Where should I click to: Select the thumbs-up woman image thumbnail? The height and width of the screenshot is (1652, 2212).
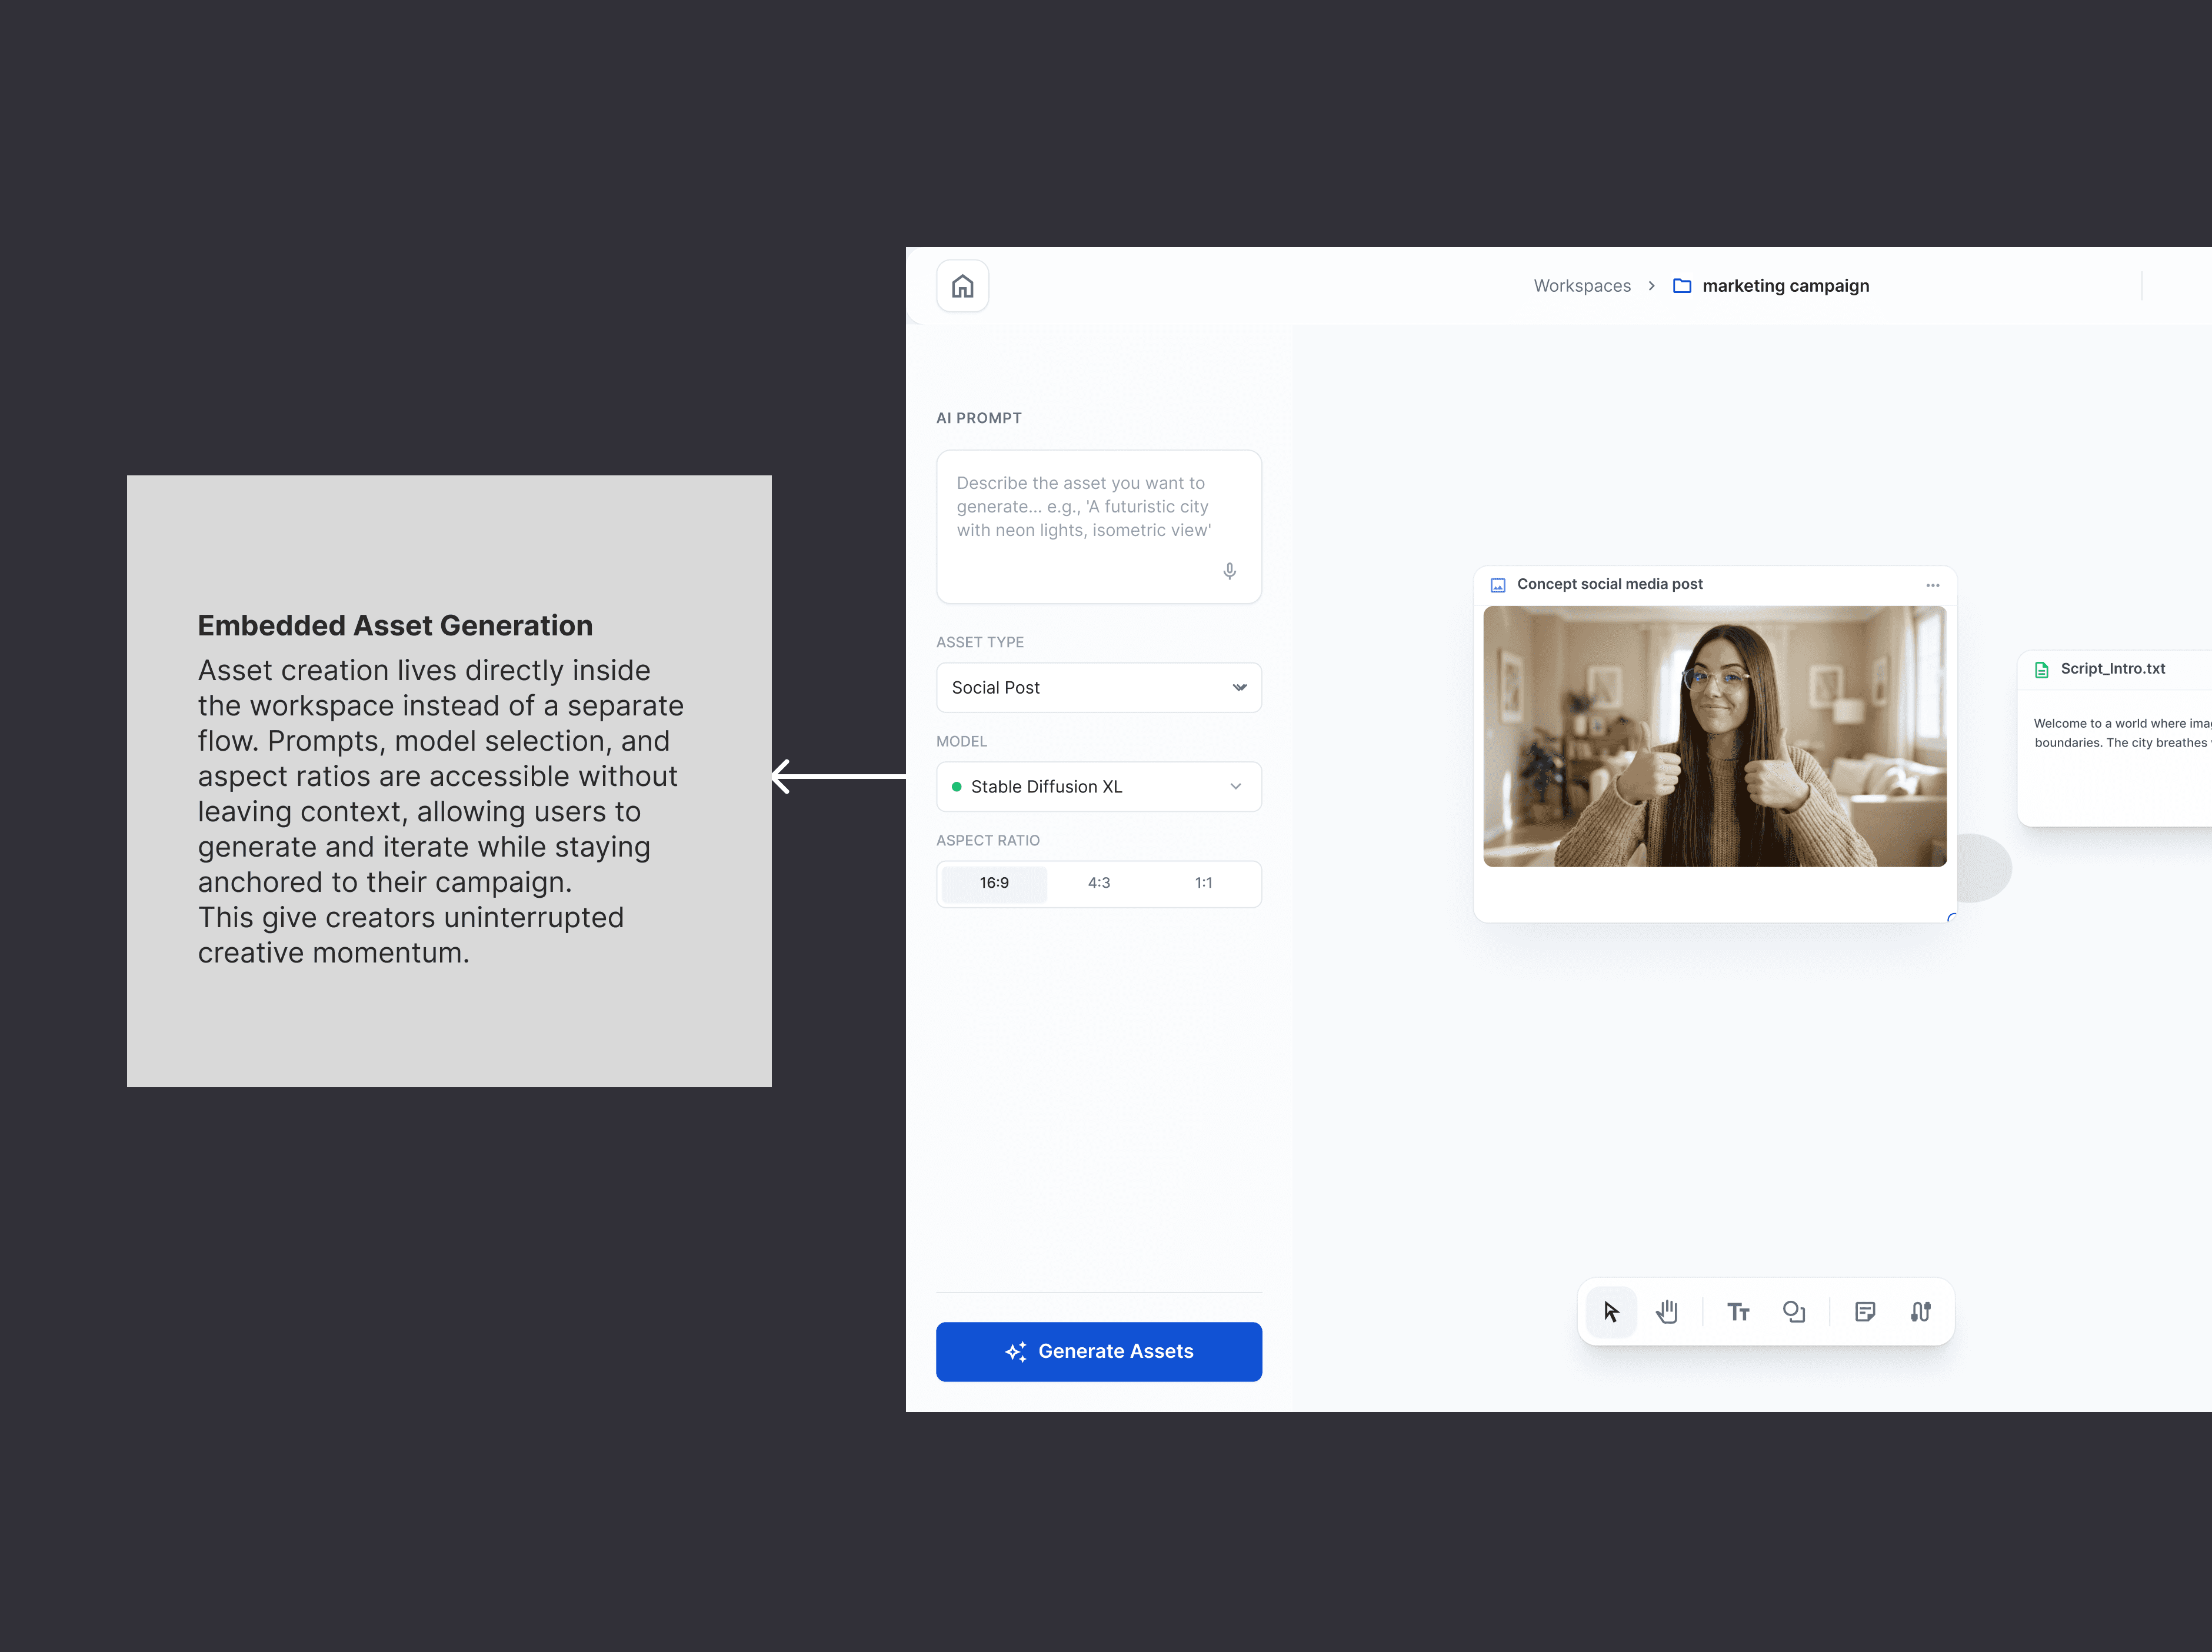[1714, 736]
